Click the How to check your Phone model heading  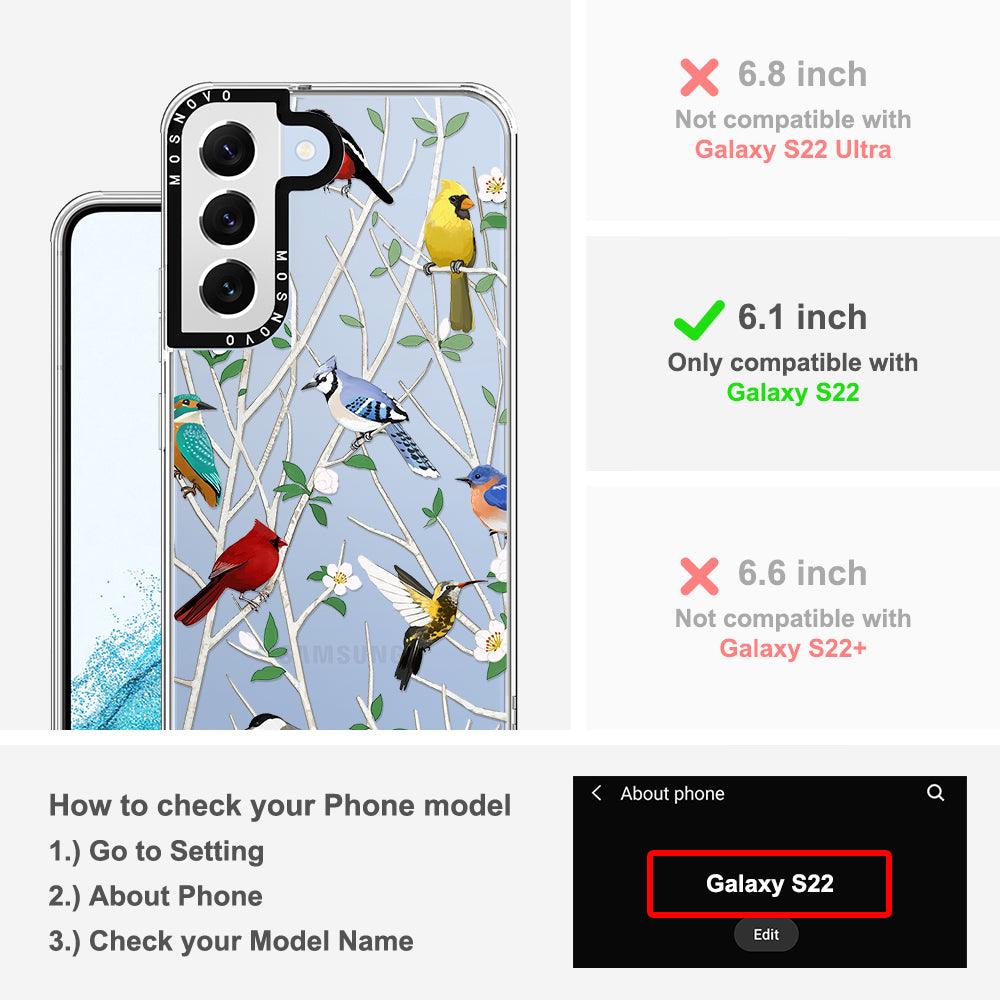[x=280, y=805]
